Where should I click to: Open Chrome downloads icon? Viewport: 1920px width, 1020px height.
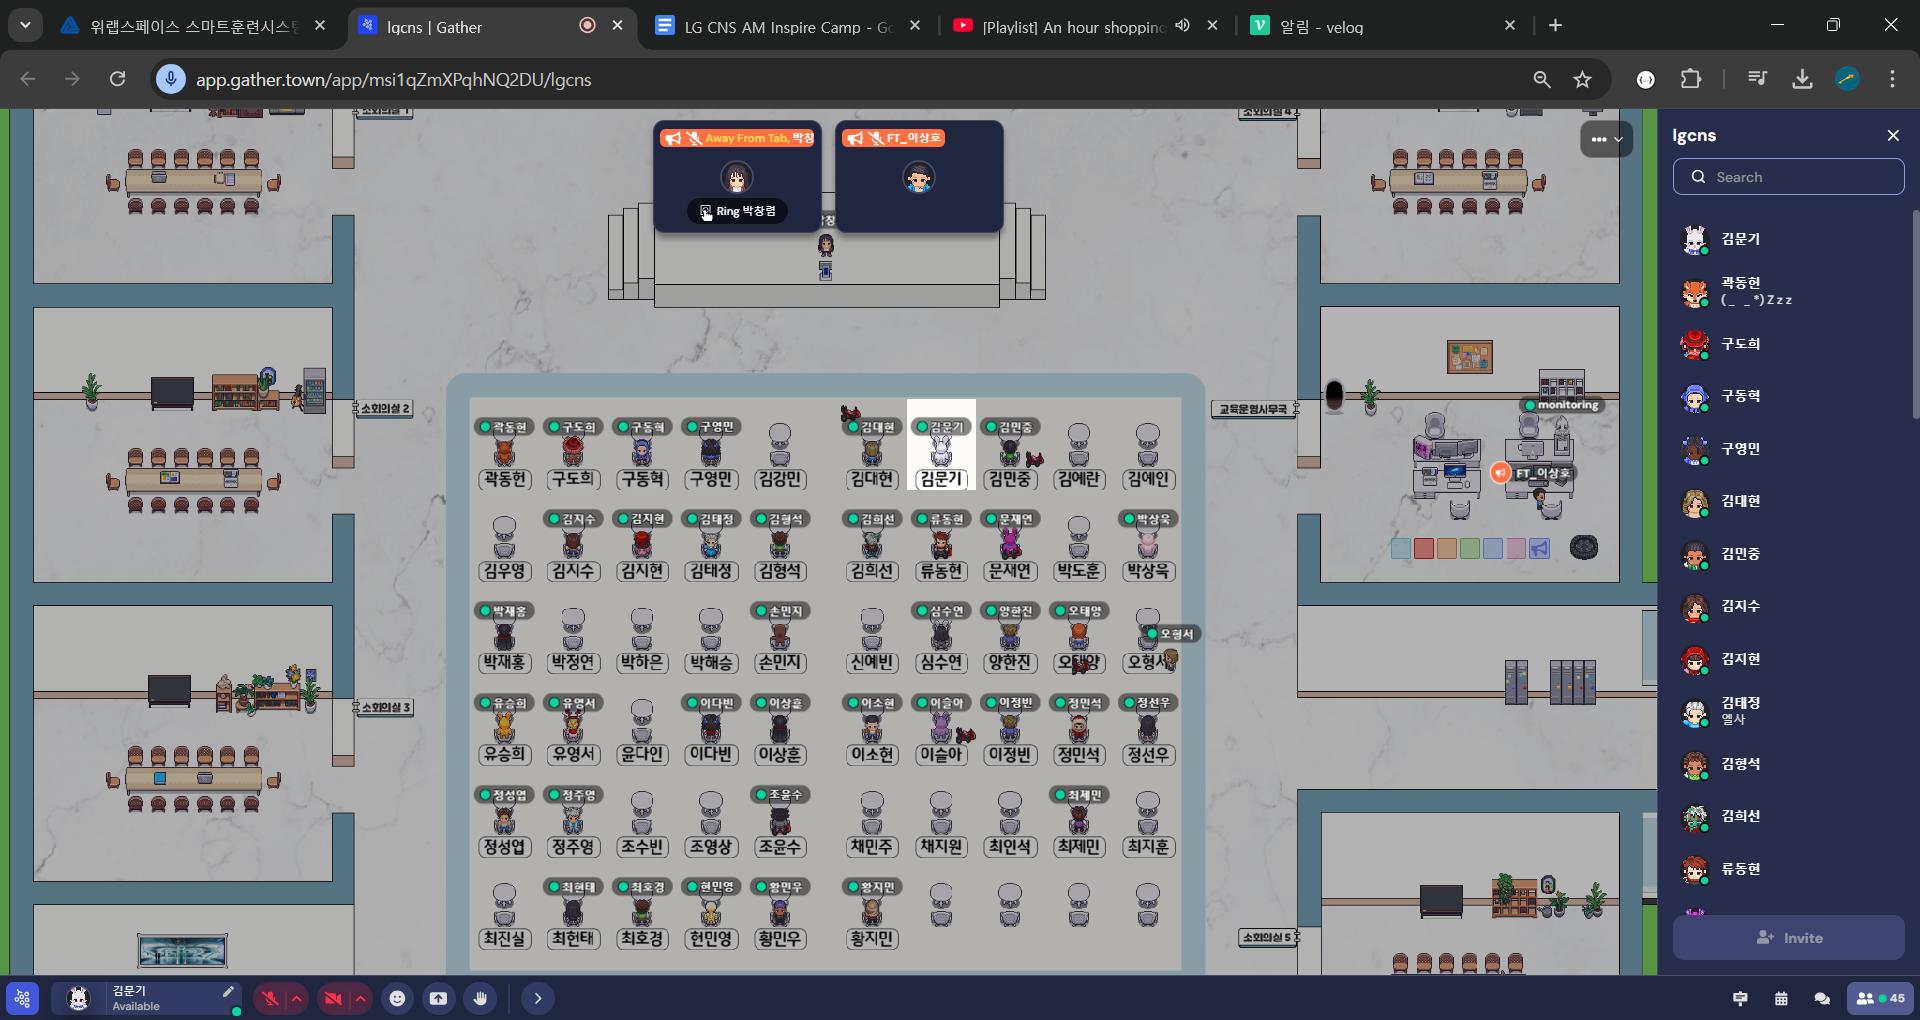coord(1802,79)
